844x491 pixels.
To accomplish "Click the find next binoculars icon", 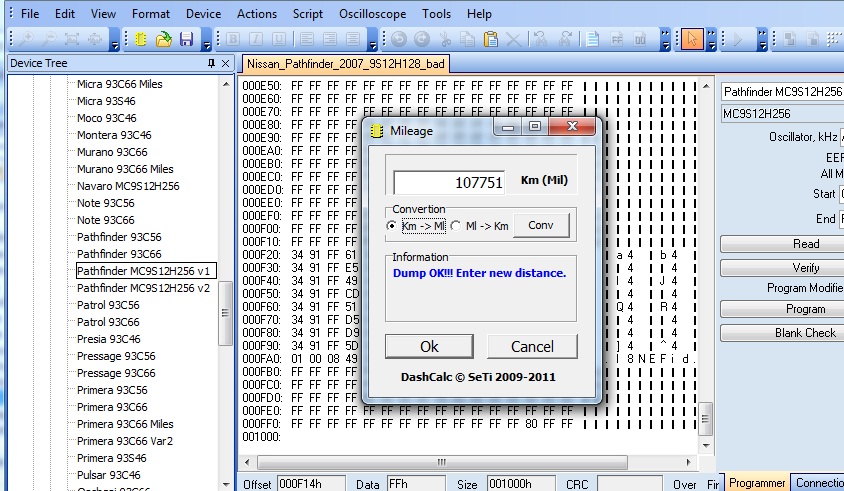I will pyautogui.click(x=565, y=39).
